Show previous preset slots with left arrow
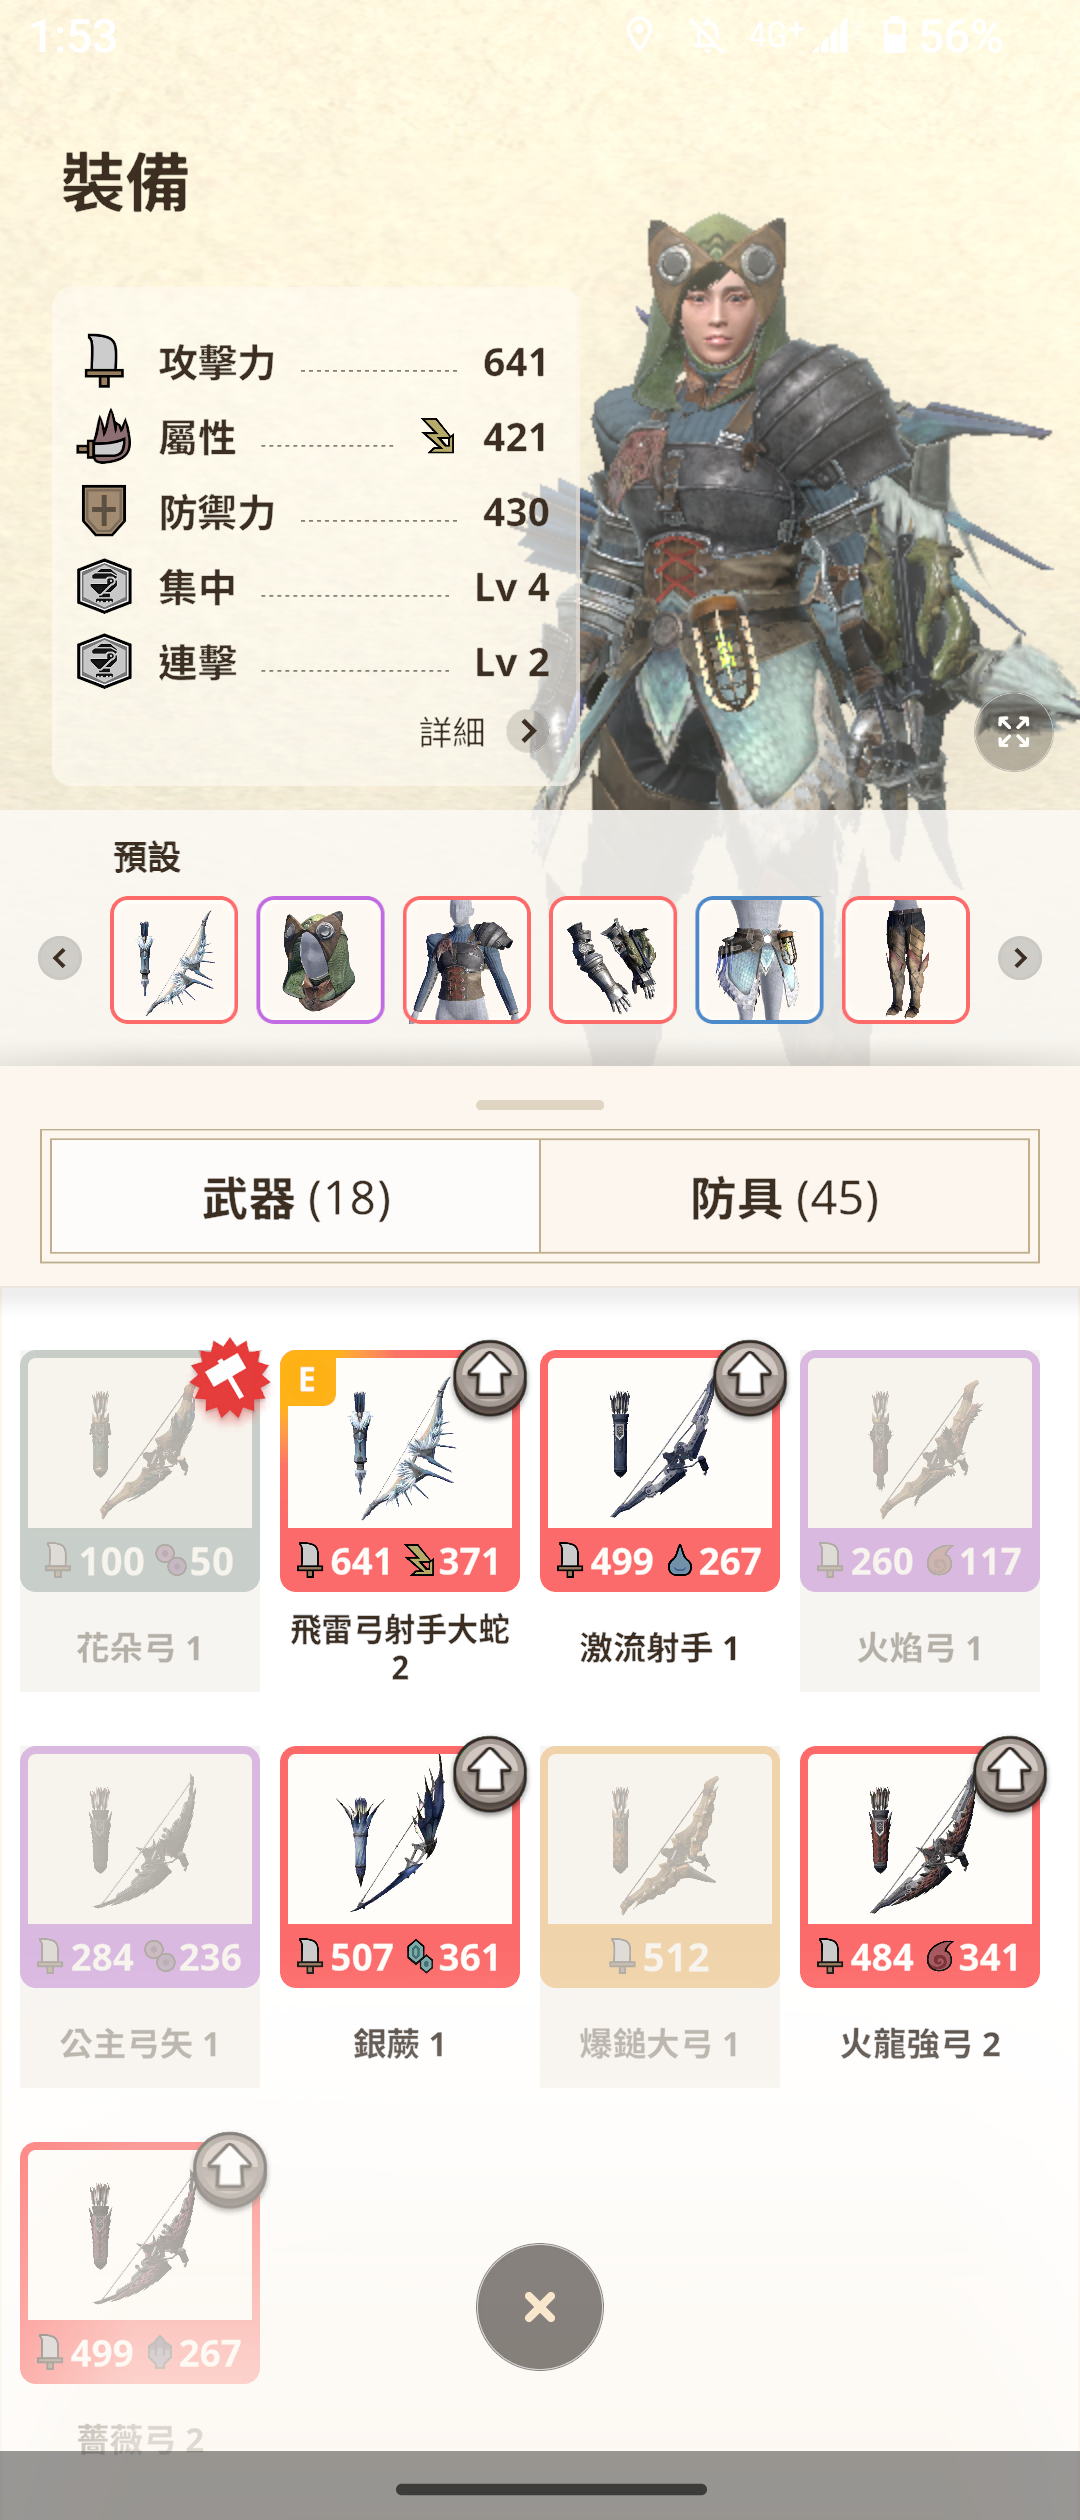This screenshot has width=1080, height=2520. 60,958
